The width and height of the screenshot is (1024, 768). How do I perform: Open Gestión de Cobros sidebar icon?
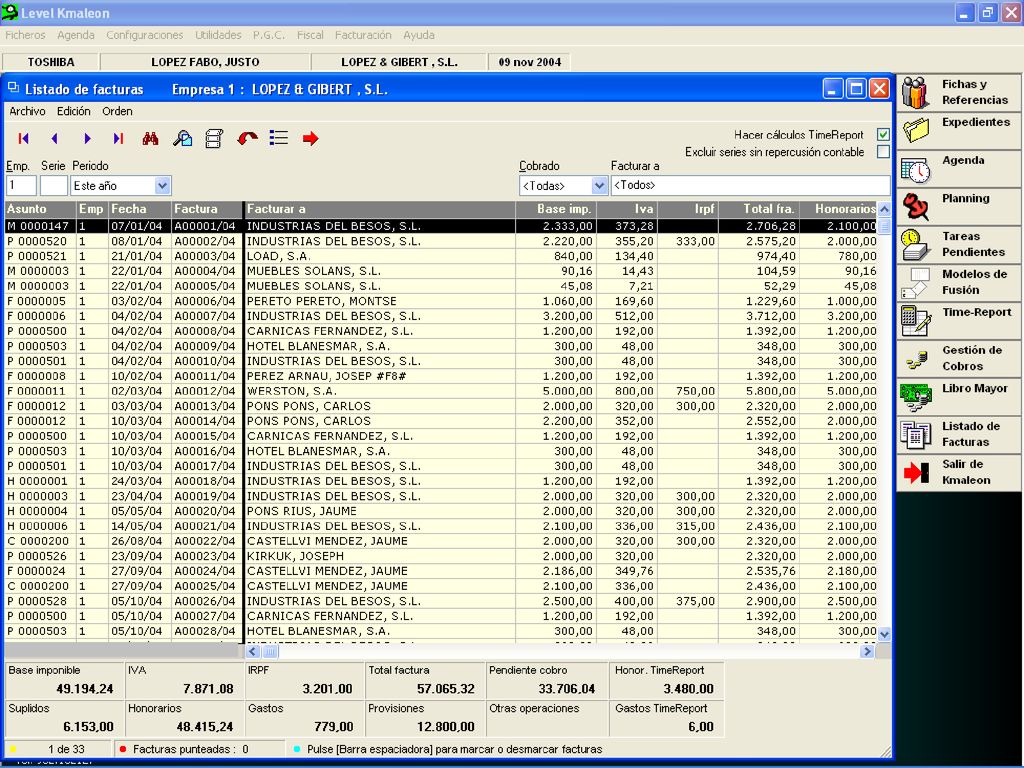[917, 359]
